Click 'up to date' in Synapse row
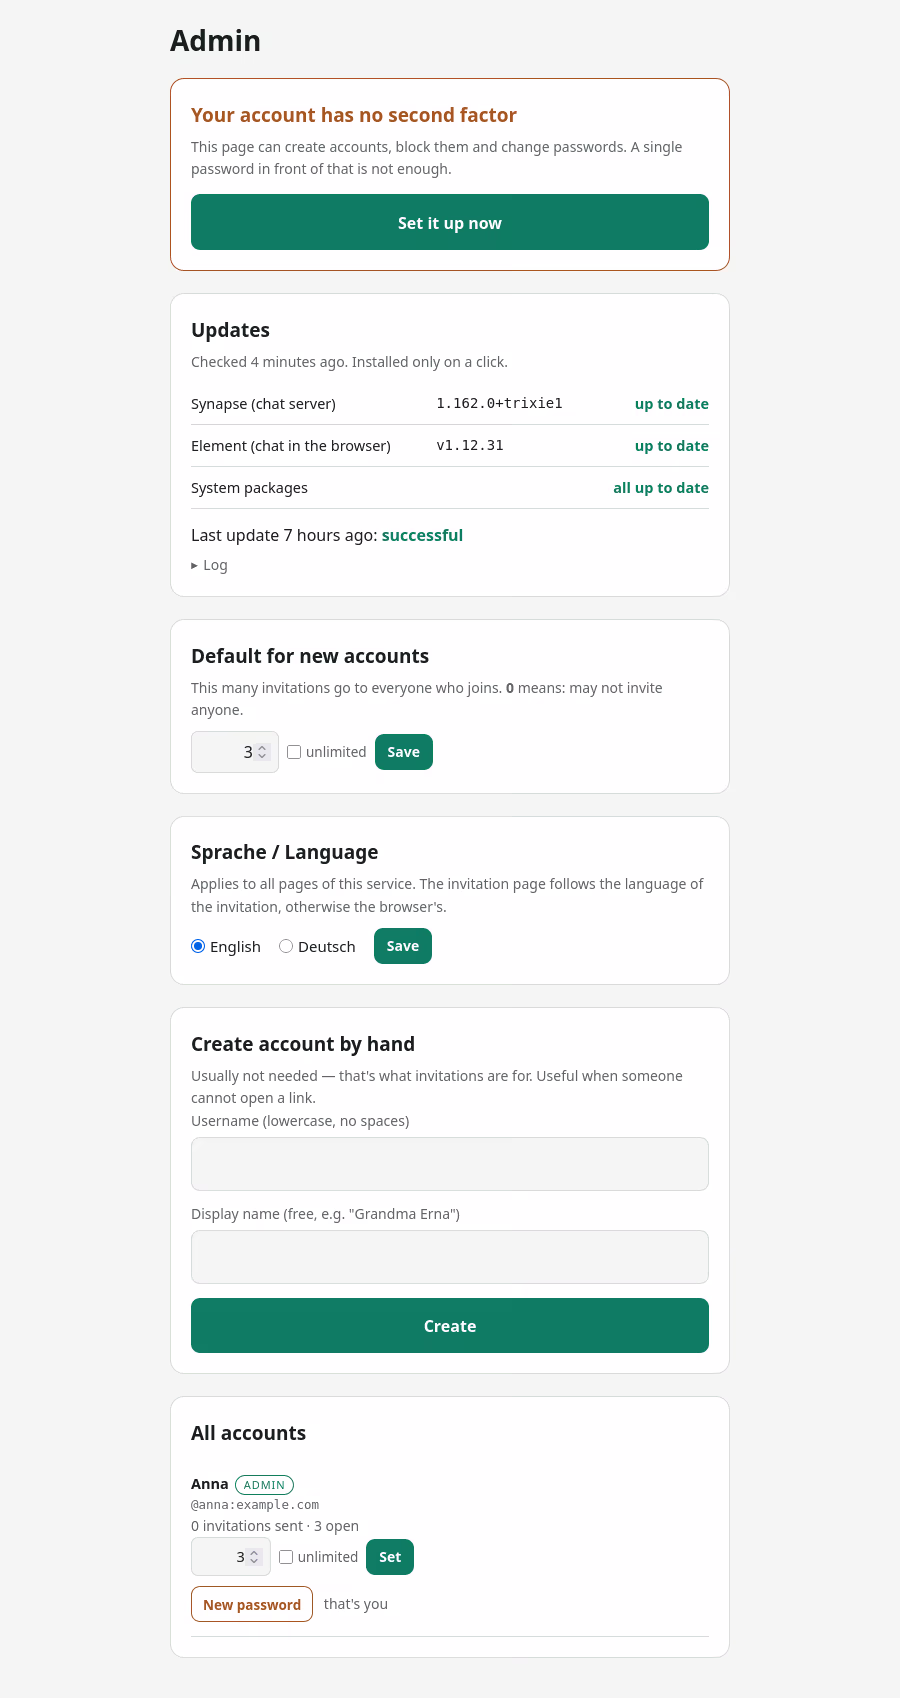The height and width of the screenshot is (1698, 900). coord(672,404)
